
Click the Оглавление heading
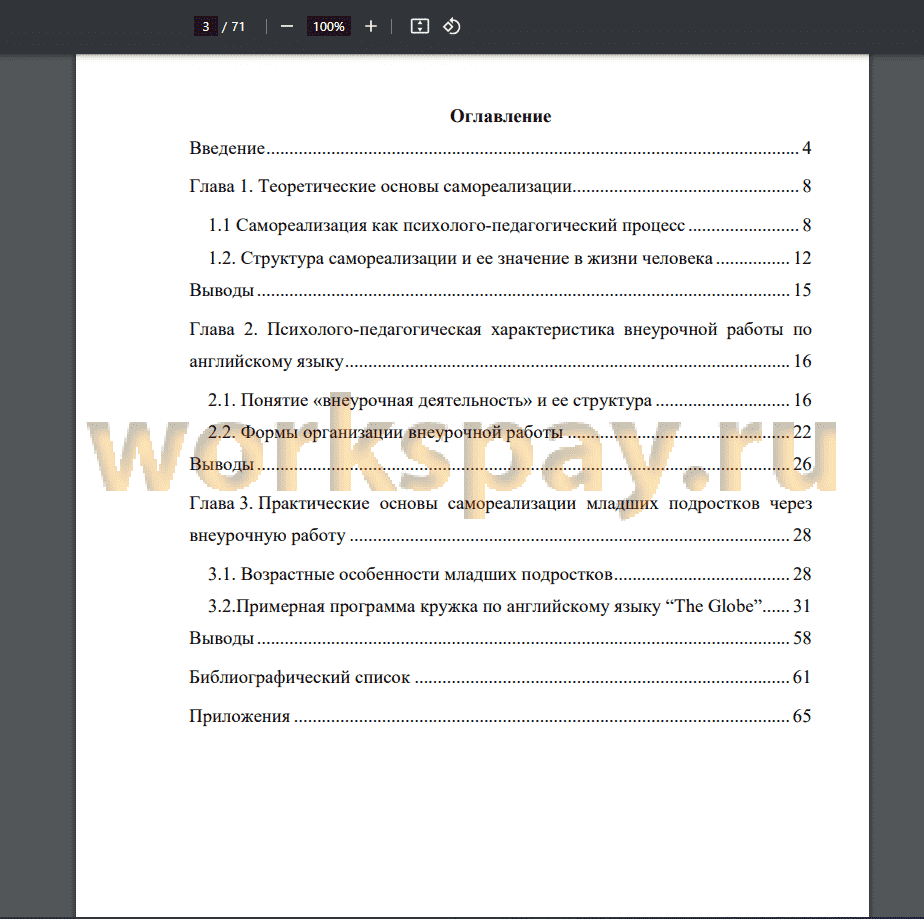500,116
